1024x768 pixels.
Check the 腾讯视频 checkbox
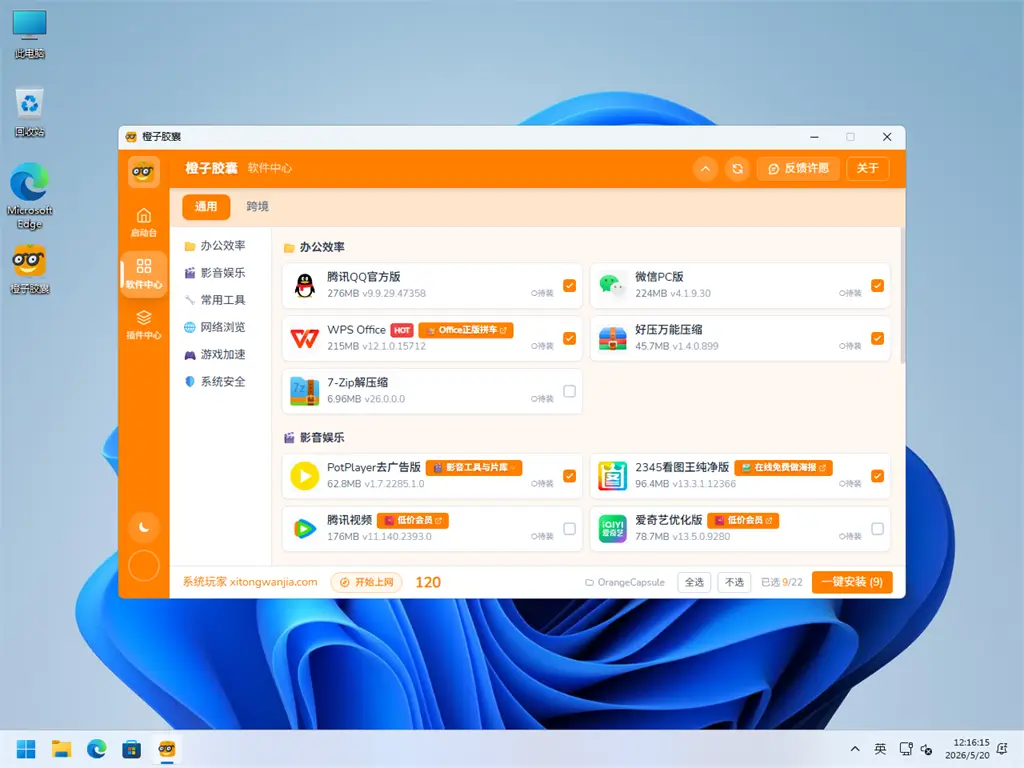569,529
